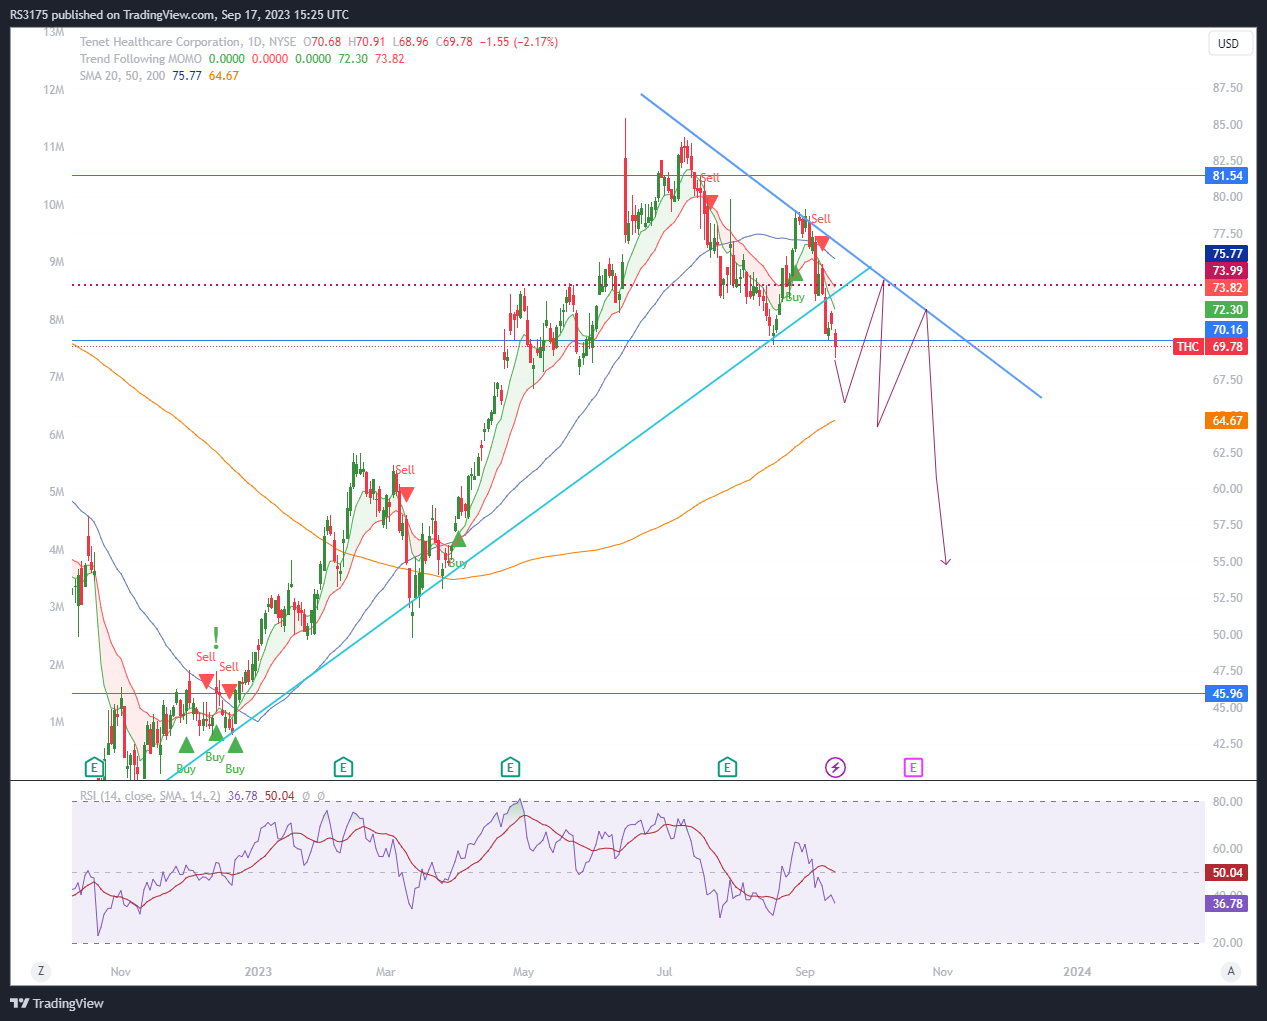Click the RS3175 published header text
1267x1021 pixels.
(179, 15)
